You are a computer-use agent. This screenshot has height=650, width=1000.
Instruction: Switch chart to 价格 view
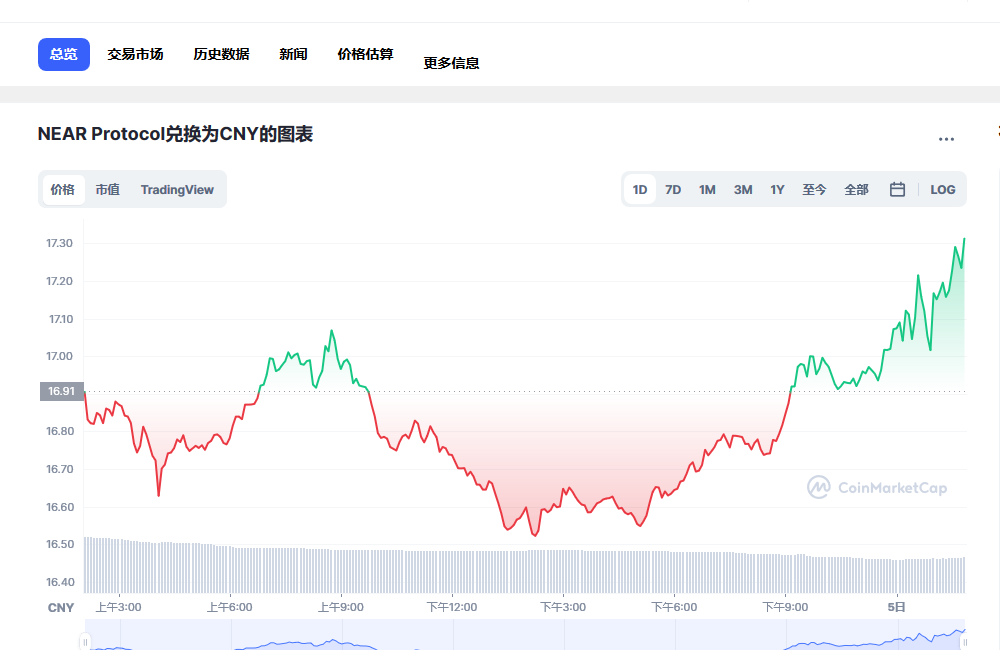tap(63, 189)
